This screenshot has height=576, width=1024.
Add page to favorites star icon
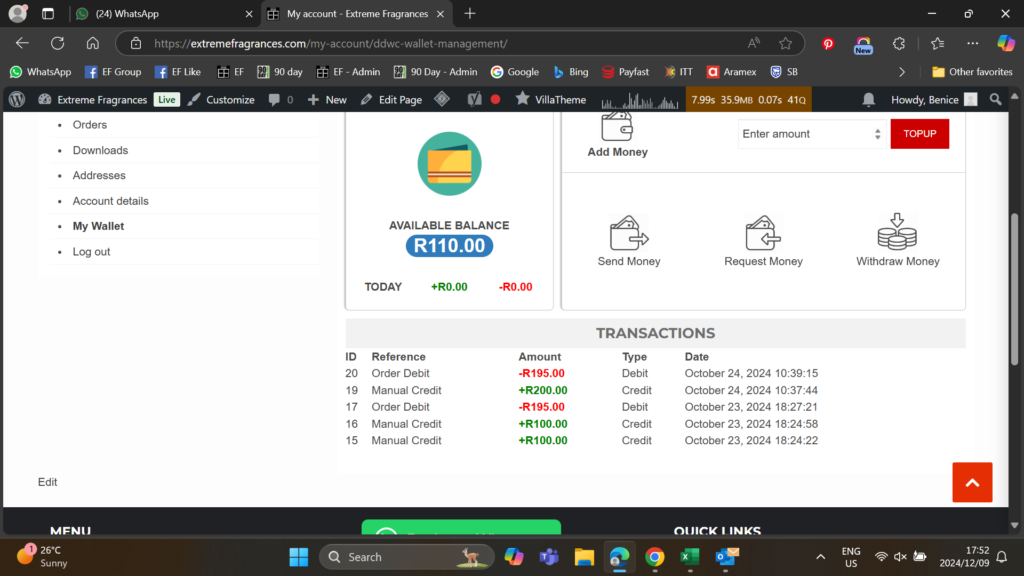tap(785, 44)
